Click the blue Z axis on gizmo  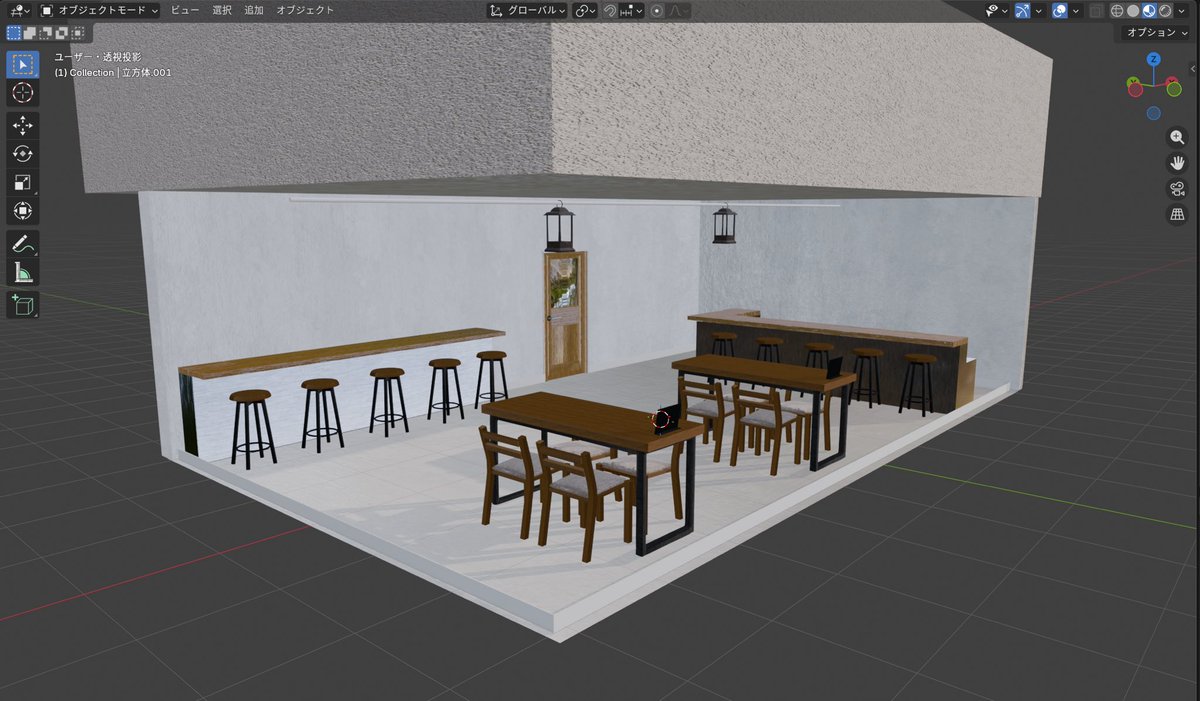tap(1154, 59)
